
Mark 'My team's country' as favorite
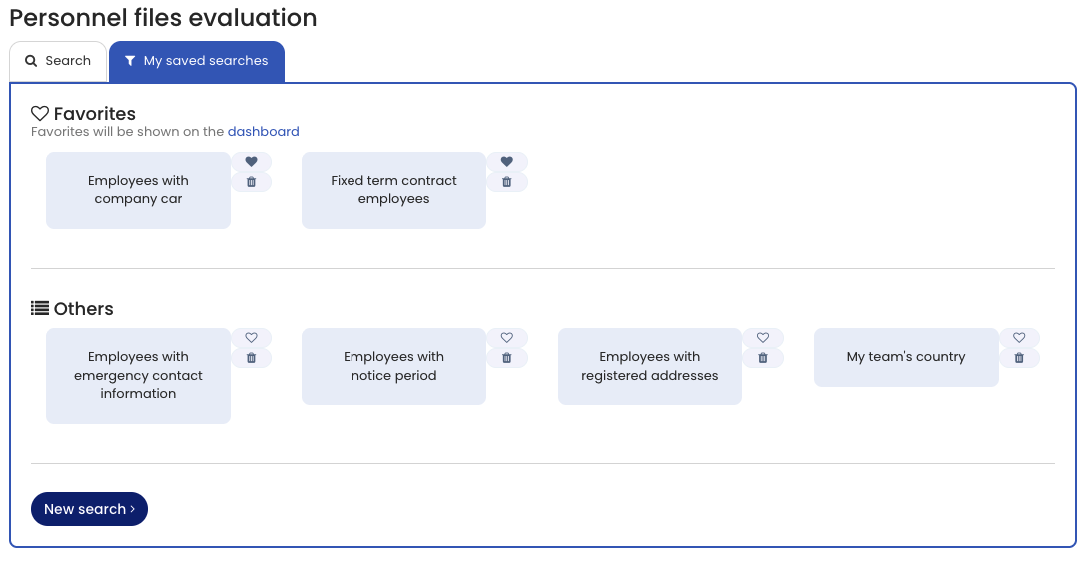pyautogui.click(x=1019, y=338)
